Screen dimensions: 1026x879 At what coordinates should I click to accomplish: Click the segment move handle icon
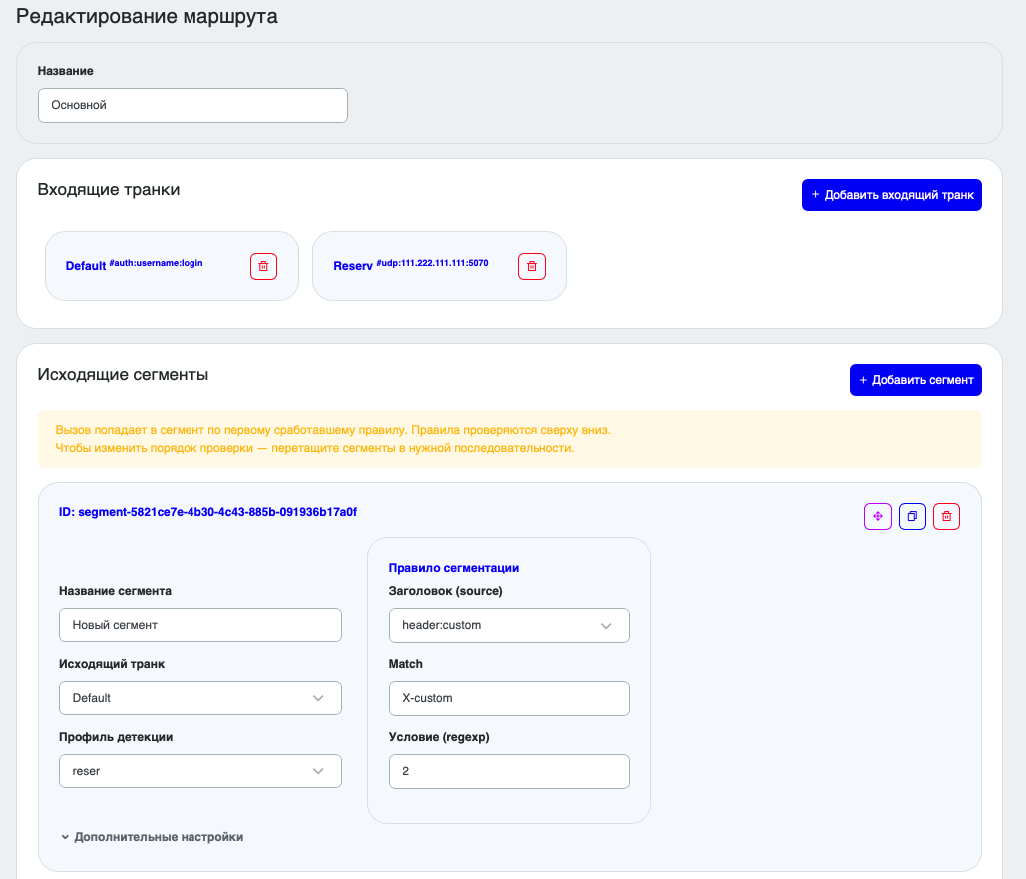click(877, 516)
